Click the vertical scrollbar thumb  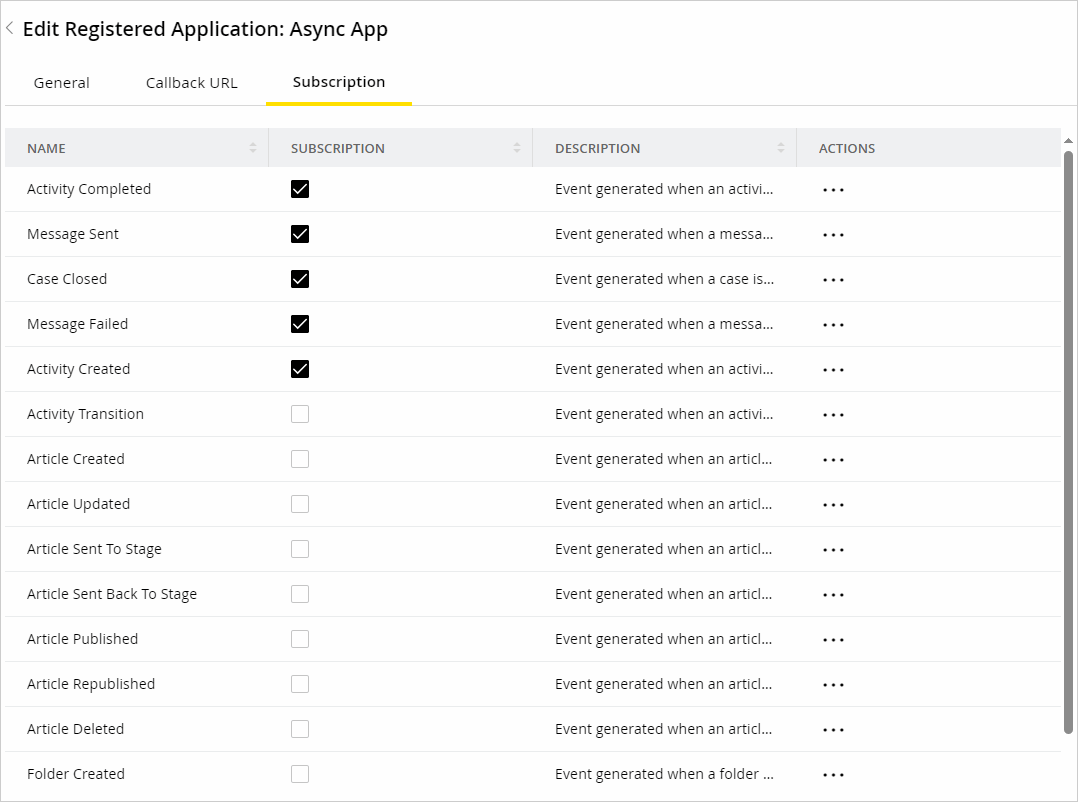click(1068, 443)
